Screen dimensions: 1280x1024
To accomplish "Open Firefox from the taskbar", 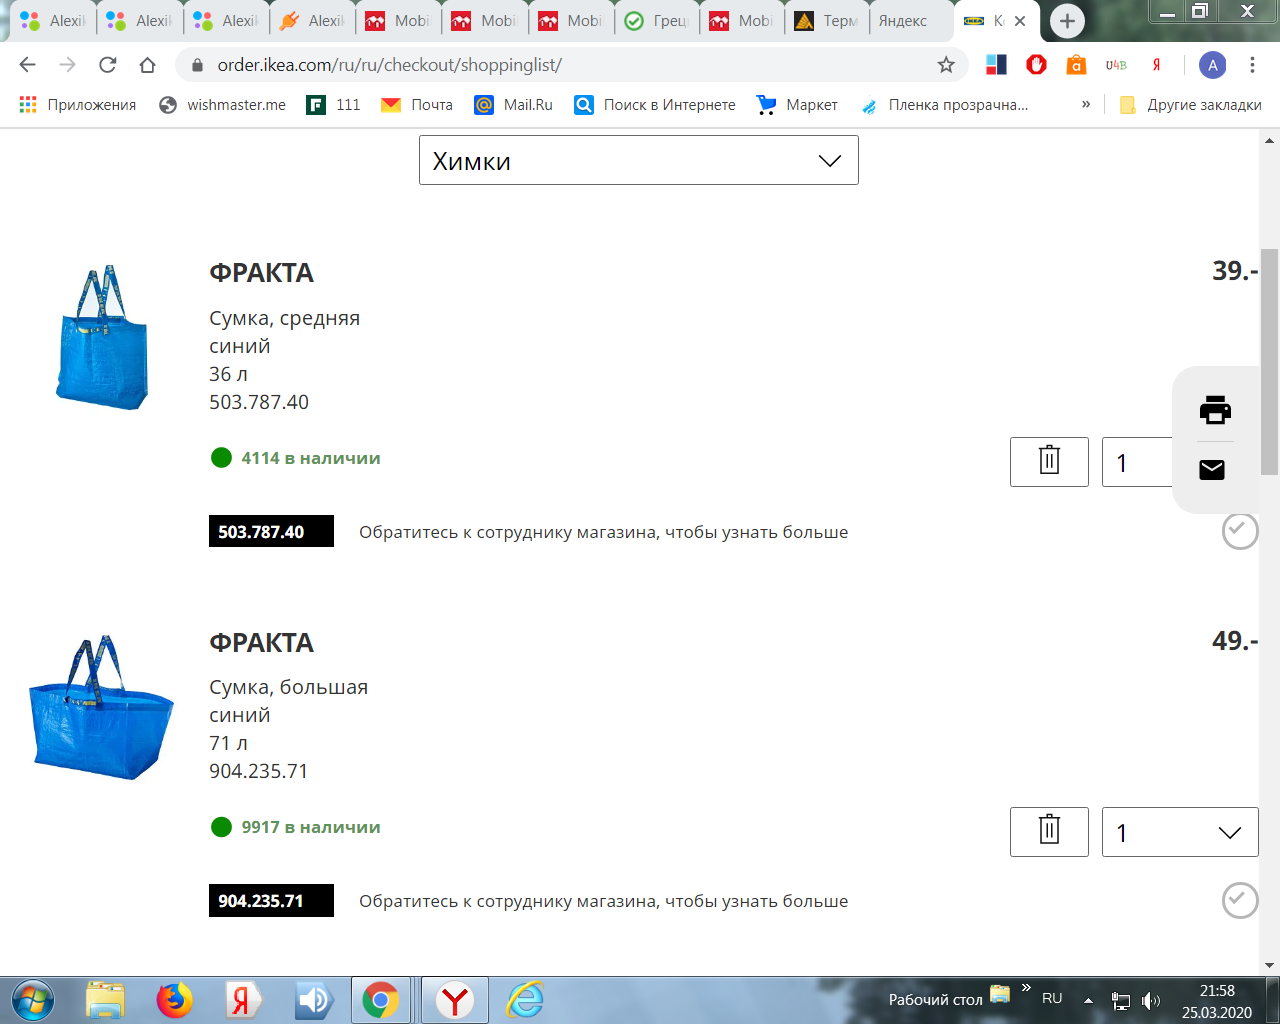I will pos(174,1000).
